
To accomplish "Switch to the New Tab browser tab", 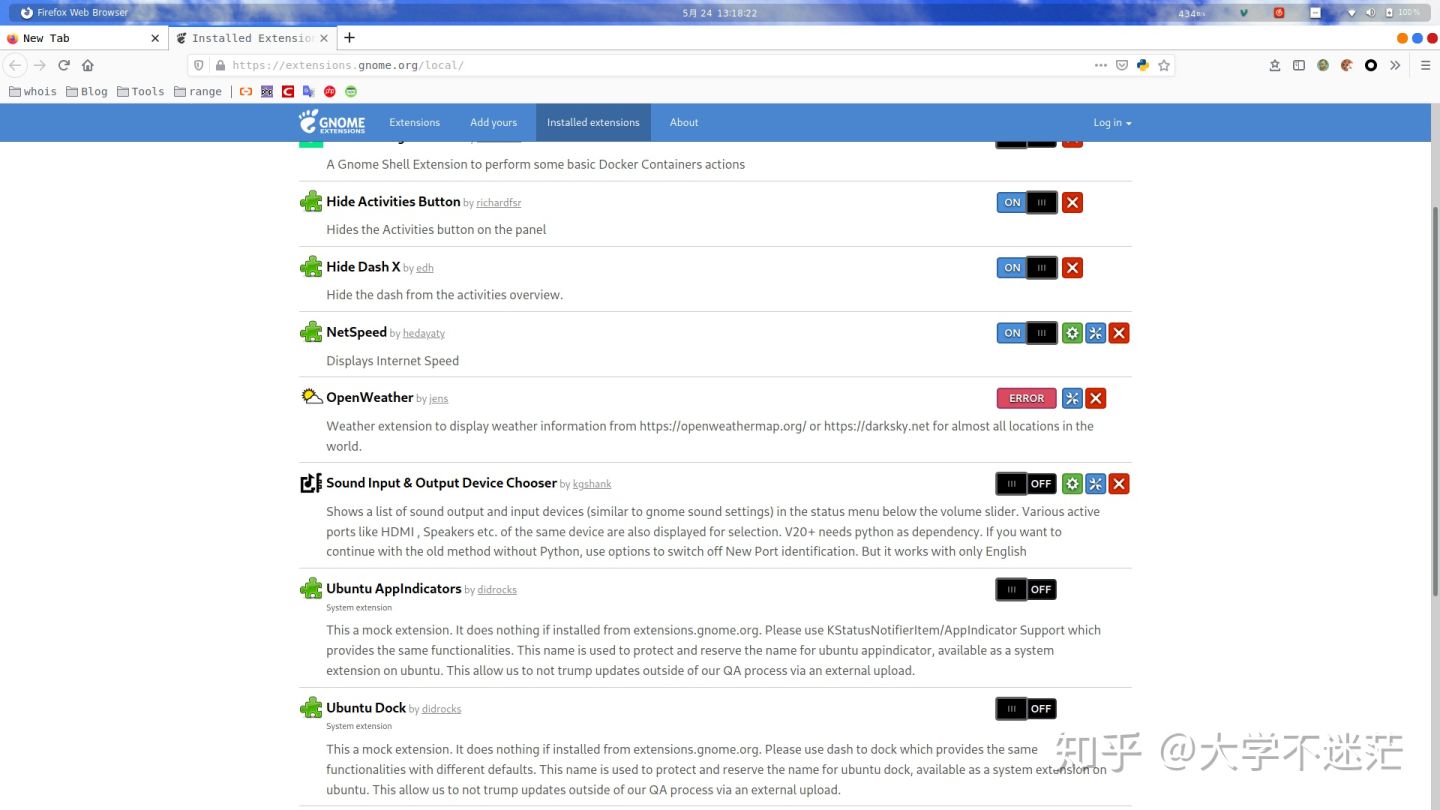I will click(82, 38).
